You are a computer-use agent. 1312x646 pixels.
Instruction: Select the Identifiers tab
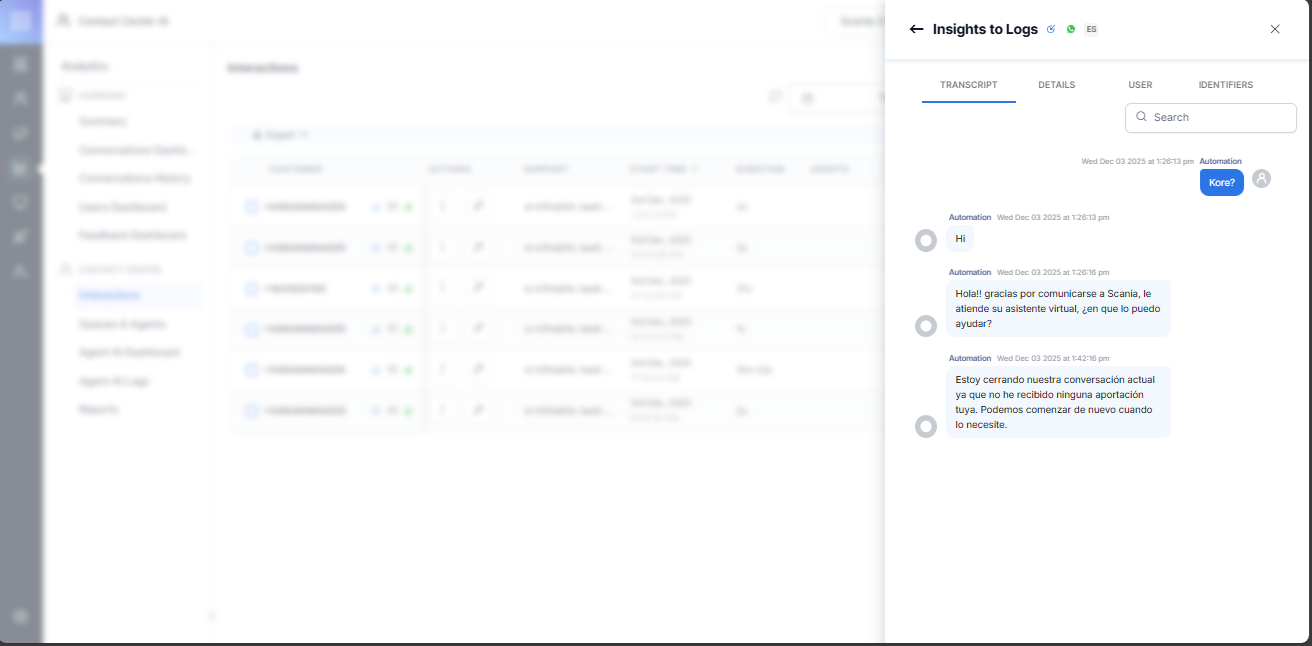coord(1225,85)
